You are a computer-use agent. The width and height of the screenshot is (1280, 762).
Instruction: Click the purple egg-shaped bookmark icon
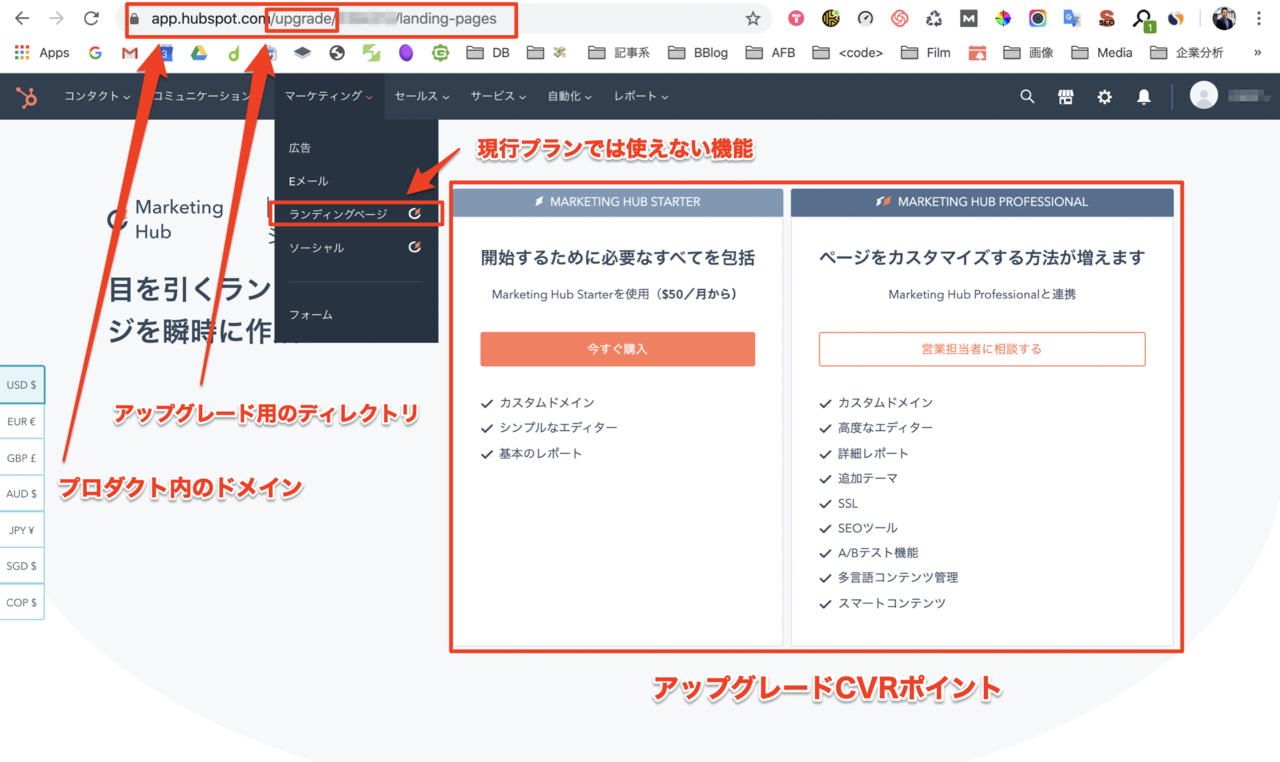[x=405, y=53]
